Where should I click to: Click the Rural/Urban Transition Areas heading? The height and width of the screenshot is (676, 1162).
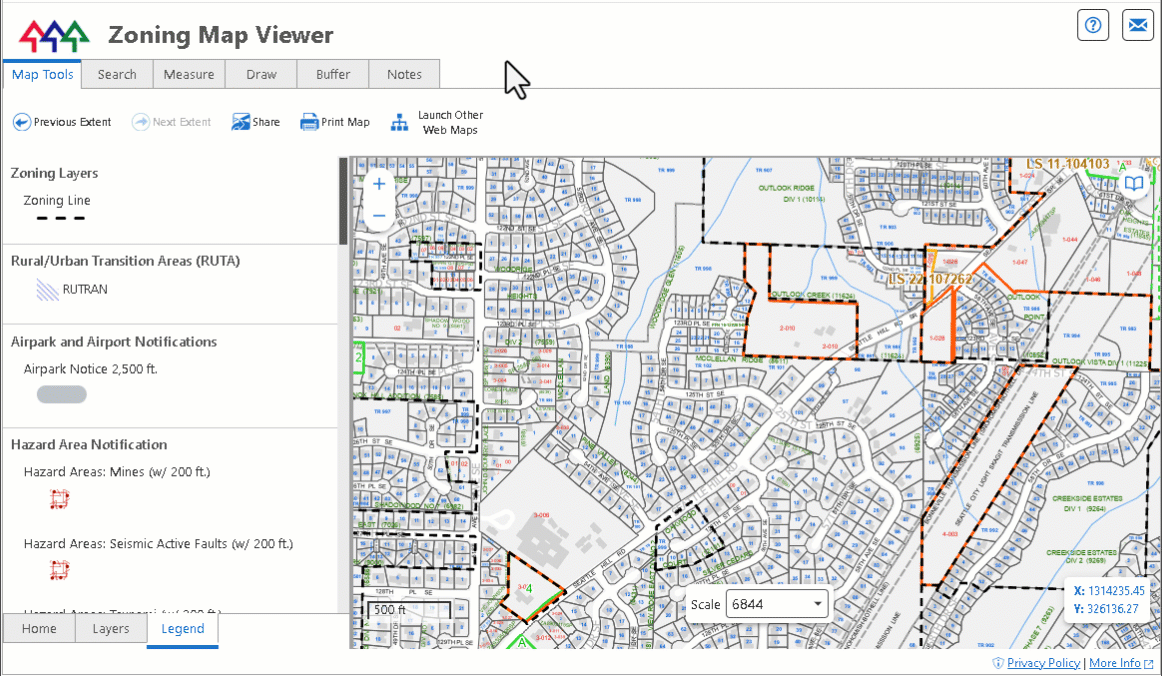[x=125, y=261]
